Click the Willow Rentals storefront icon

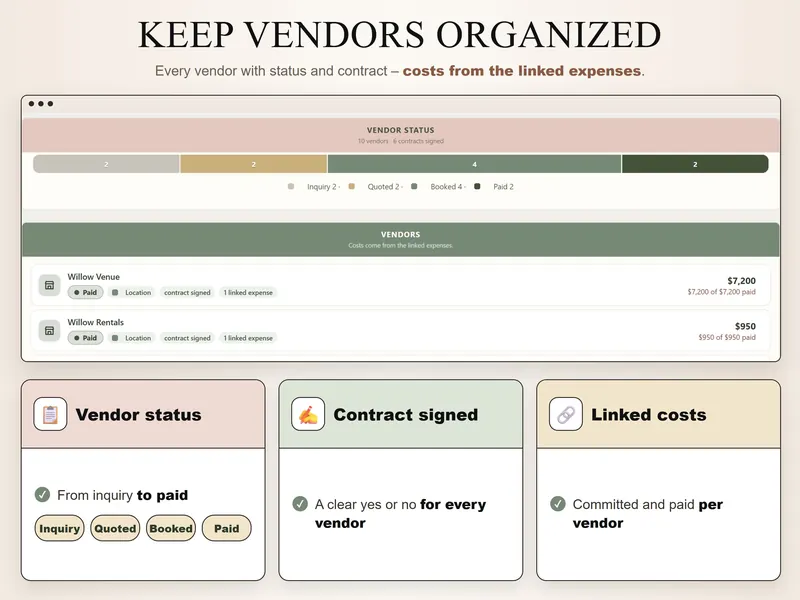[x=49, y=331]
